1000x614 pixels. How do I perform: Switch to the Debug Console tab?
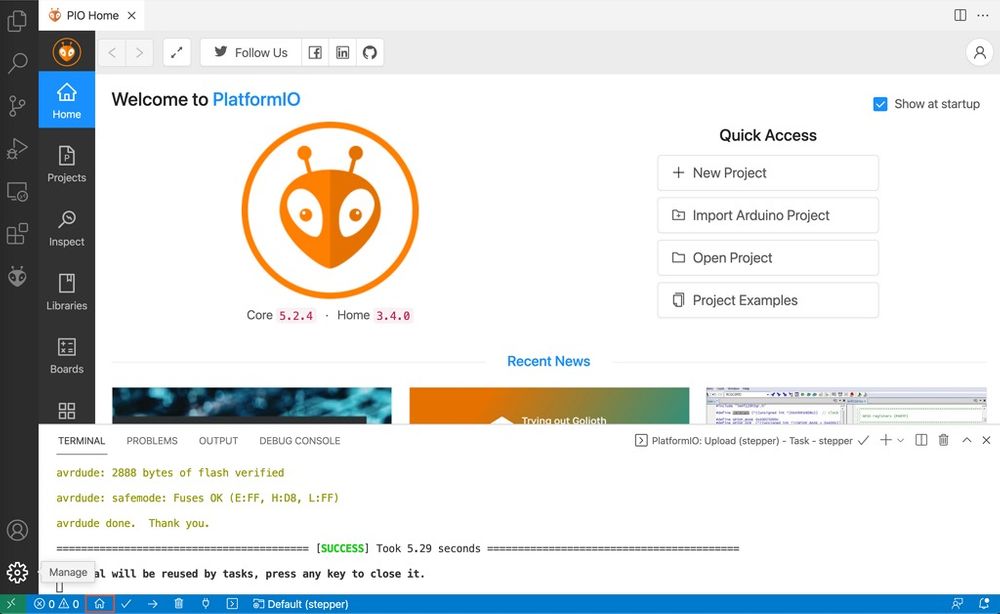pyautogui.click(x=299, y=440)
